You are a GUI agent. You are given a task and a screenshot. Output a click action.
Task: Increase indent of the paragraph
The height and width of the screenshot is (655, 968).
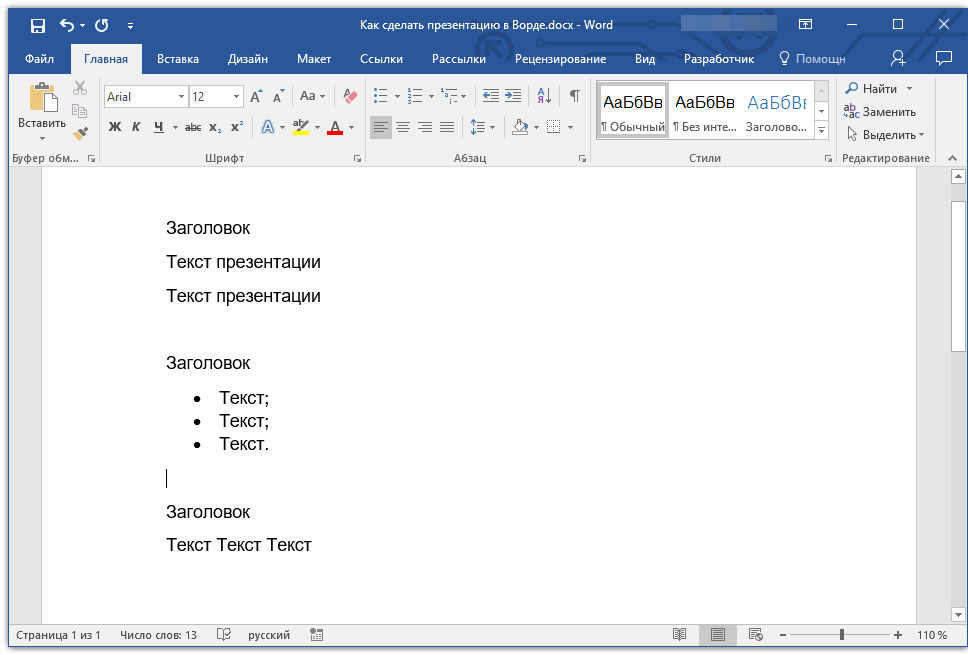click(x=513, y=96)
